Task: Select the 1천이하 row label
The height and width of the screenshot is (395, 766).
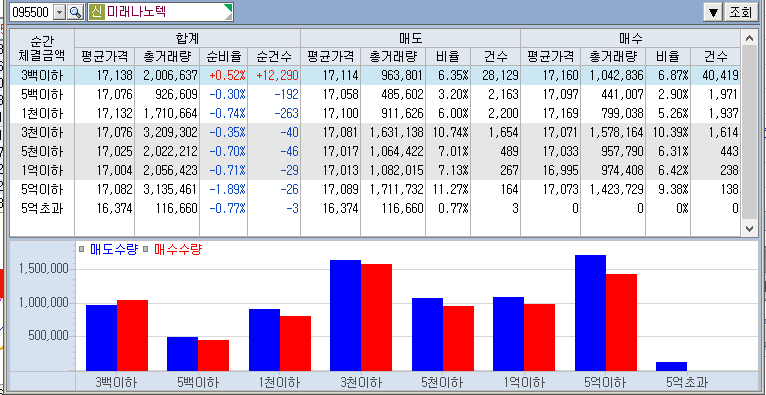Action: coord(42,114)
